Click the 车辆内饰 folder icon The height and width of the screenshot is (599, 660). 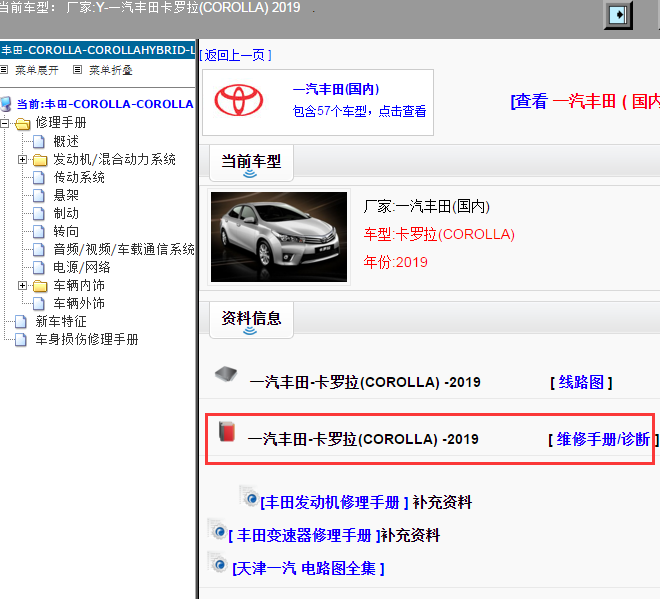(40, 286)
